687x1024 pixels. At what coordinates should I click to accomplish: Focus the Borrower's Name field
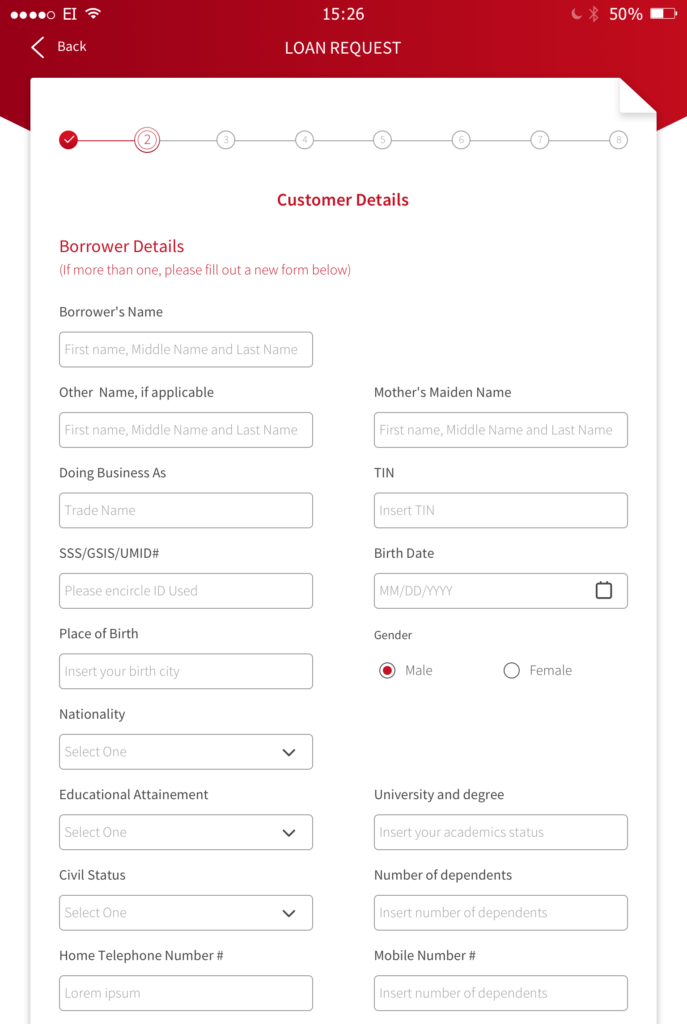(186, 349)
